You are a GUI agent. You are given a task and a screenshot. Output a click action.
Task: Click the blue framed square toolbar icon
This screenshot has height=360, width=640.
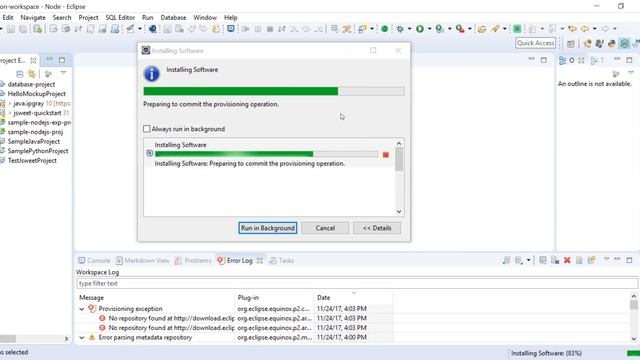click(x=231, y=29)
